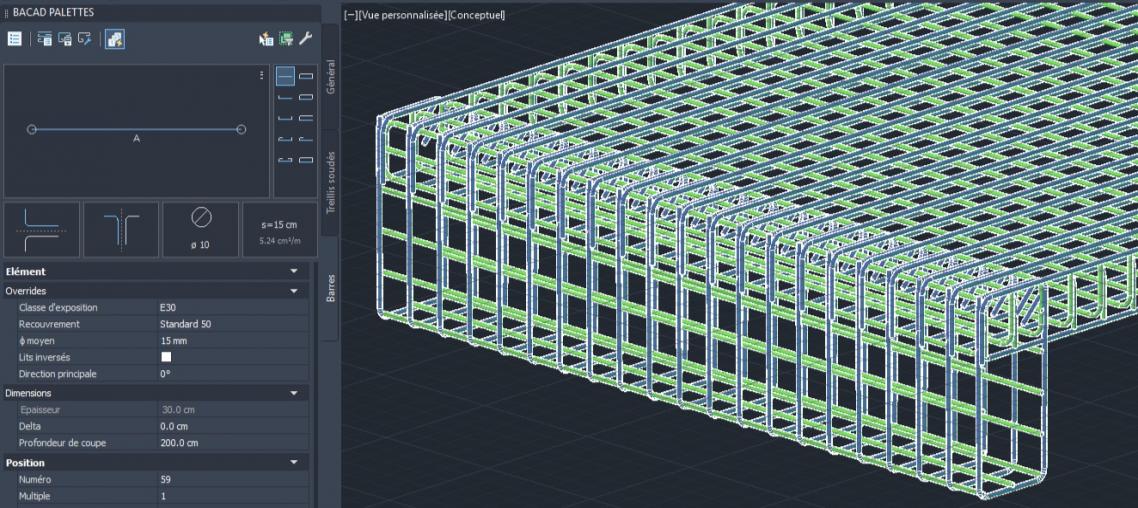Click the wrench settings icon
Screen dimensions: 1138x508
306,39
